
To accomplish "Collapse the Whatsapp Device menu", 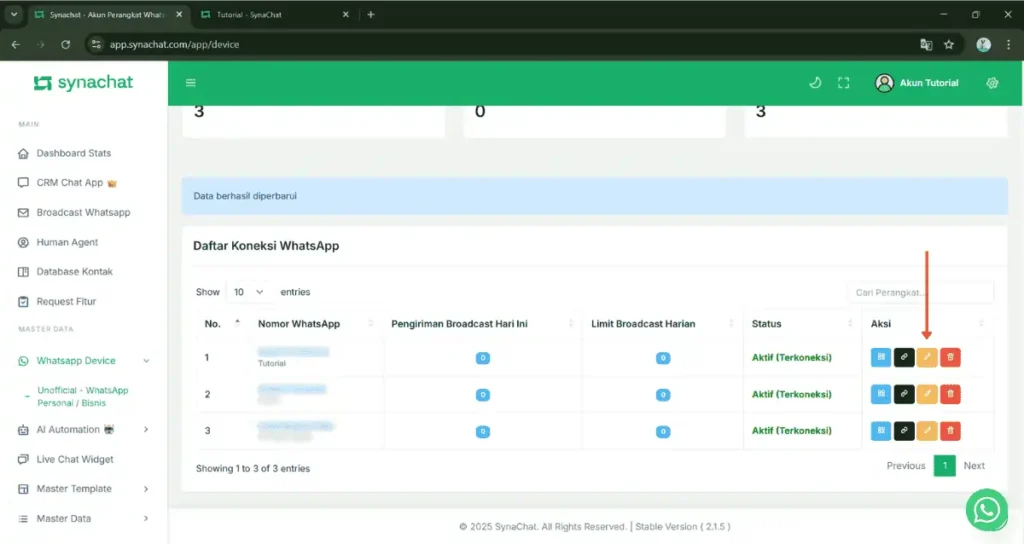I will [x=146, y=361].
